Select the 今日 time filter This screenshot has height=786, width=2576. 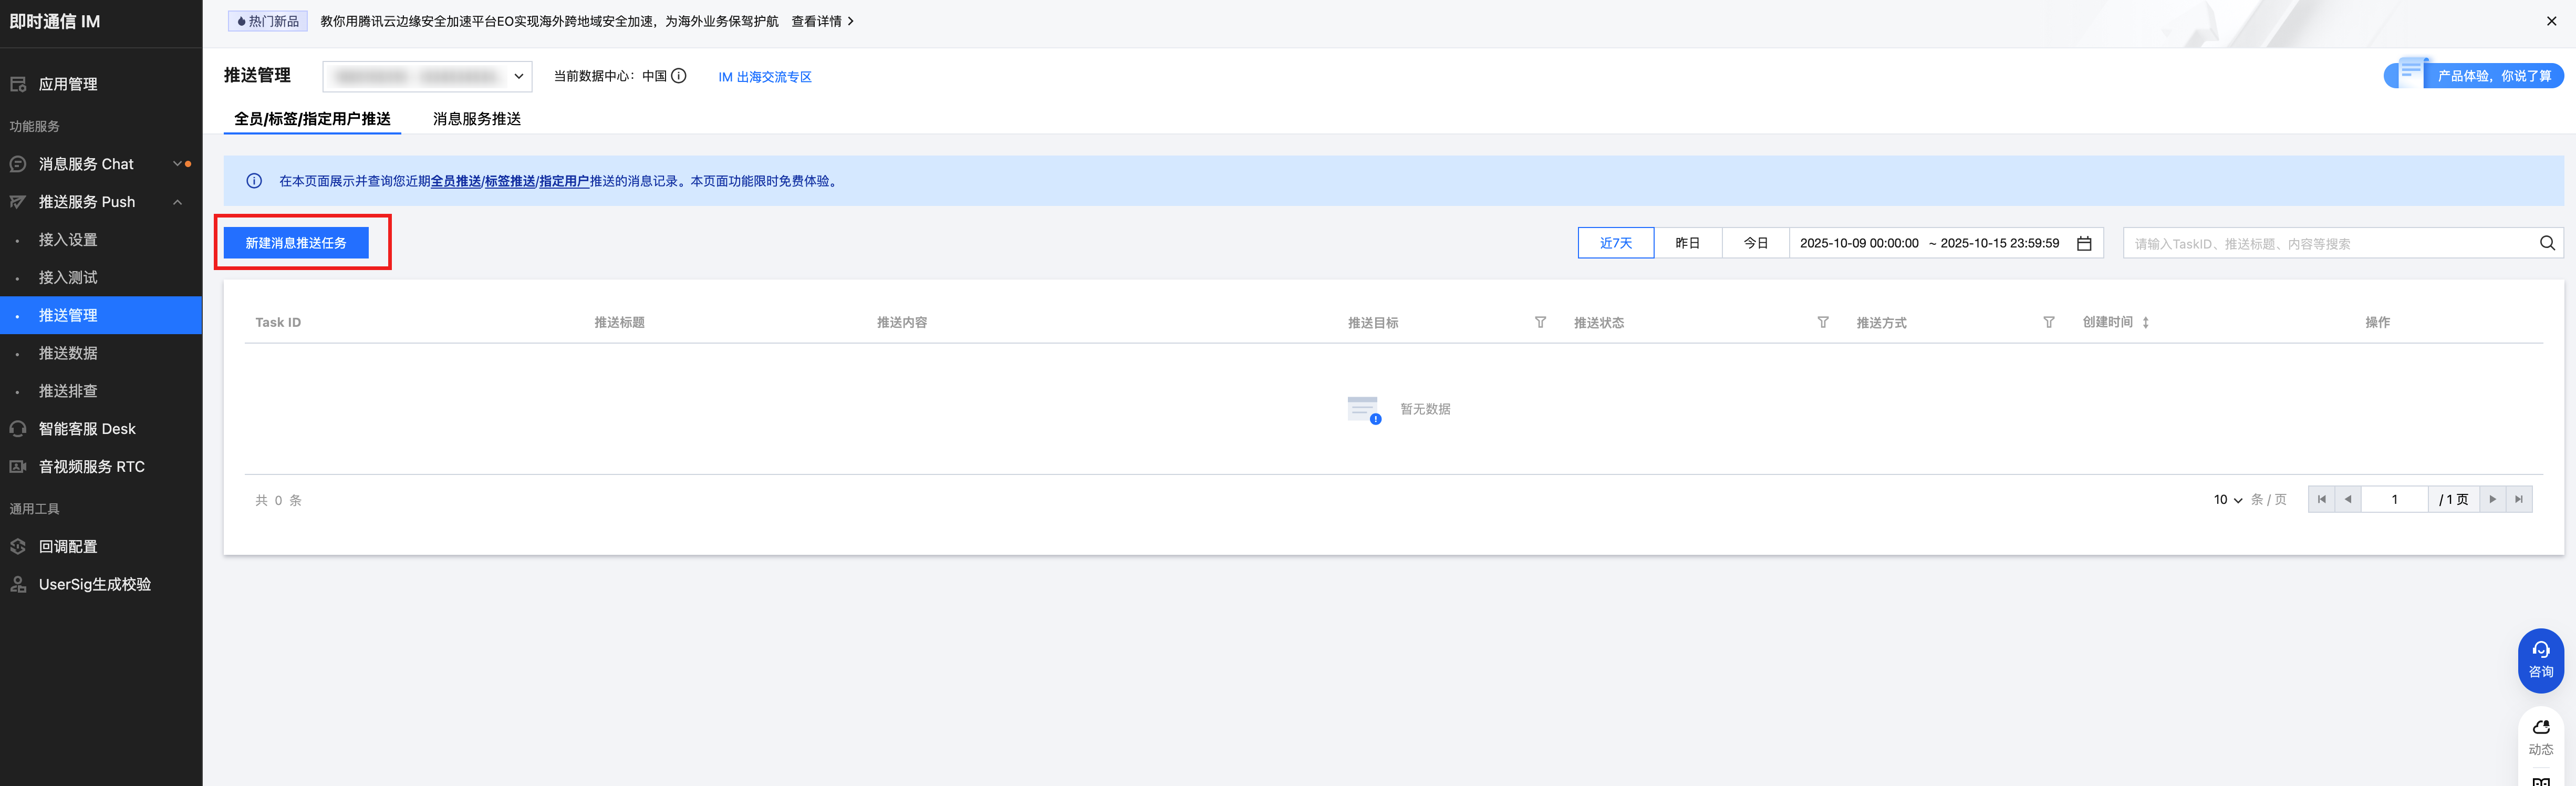coord(1755,243)
